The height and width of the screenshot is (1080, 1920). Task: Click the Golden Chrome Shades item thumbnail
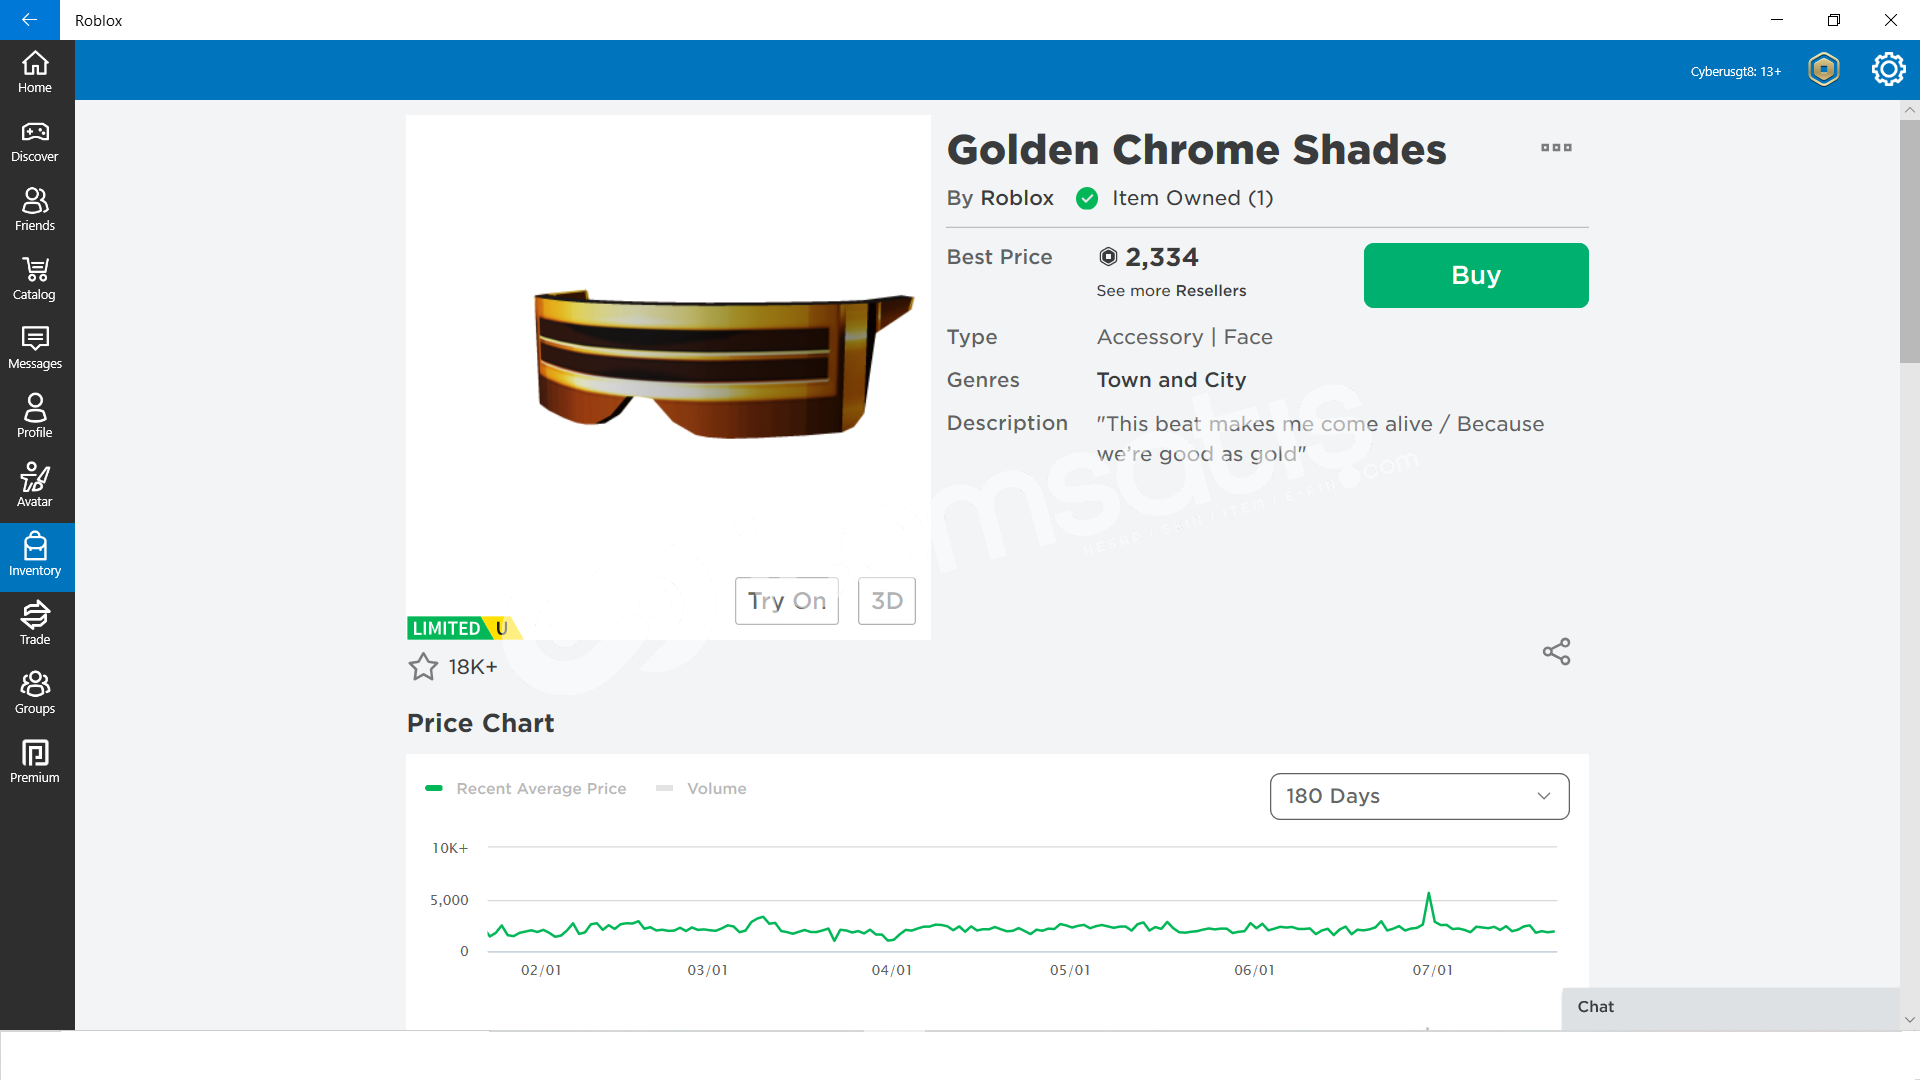[668, 377]
